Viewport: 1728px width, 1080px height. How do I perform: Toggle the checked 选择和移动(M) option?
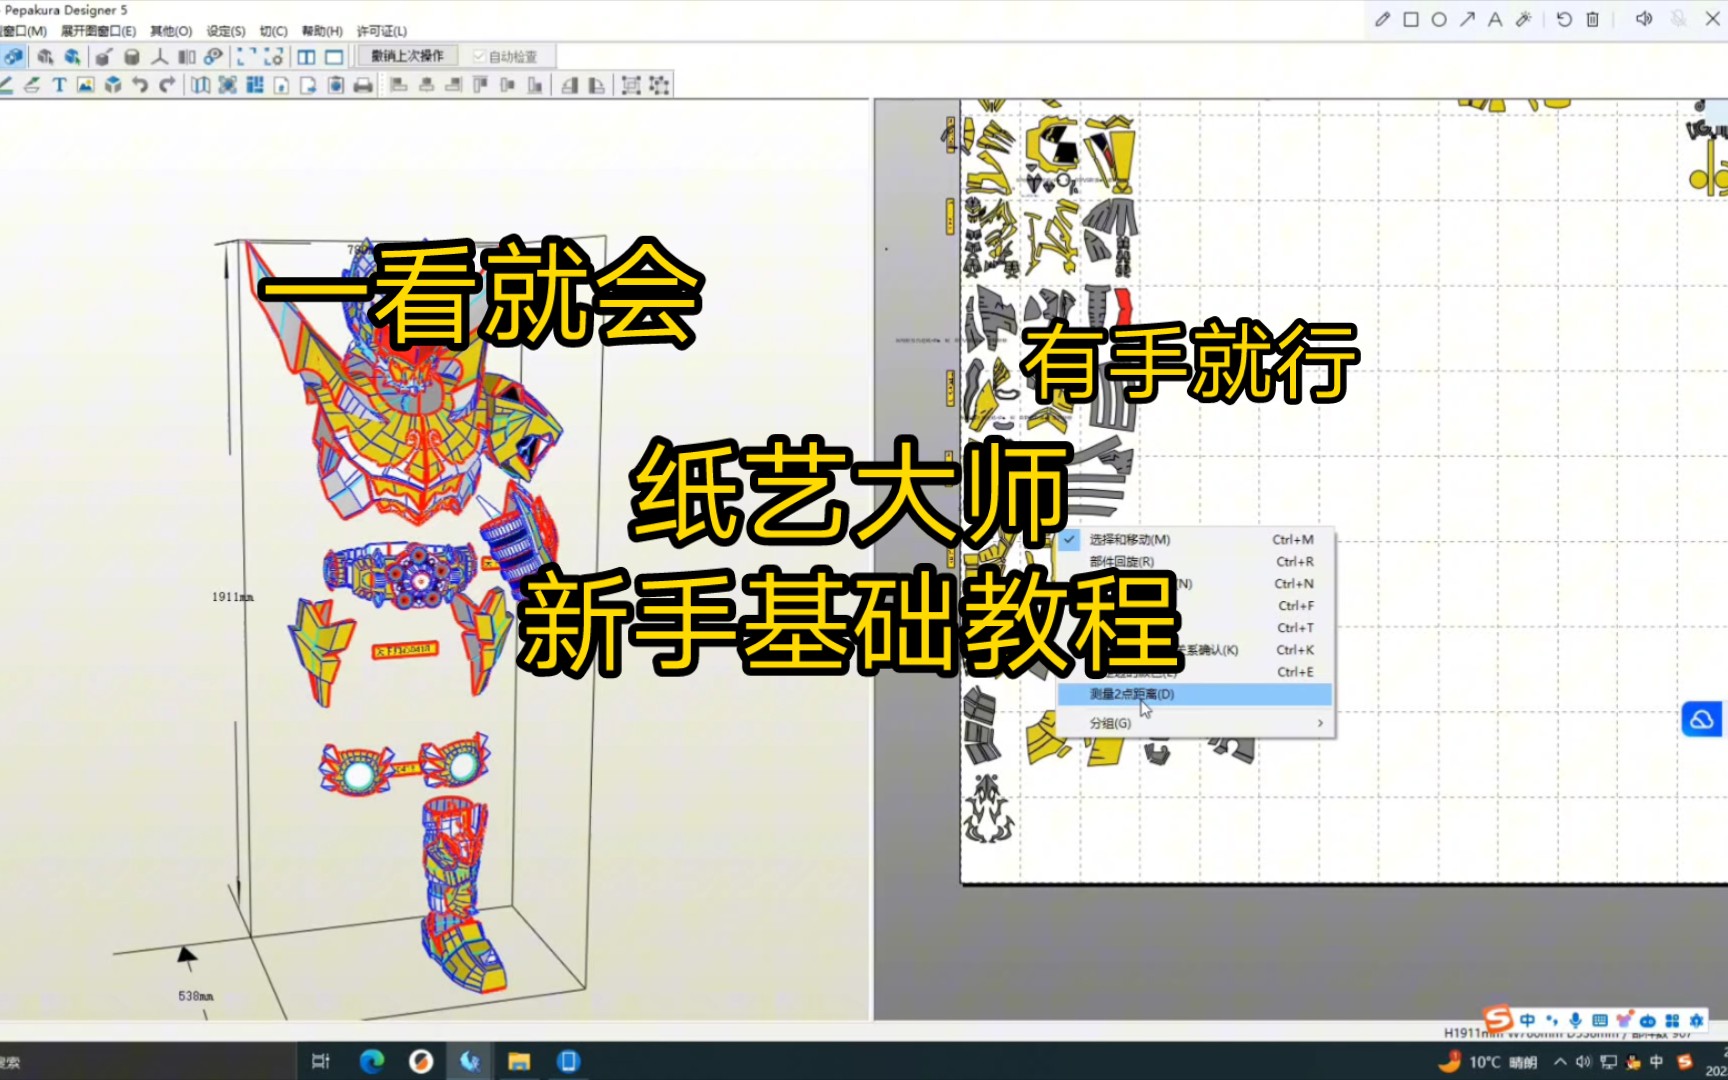pos(1129,540)
